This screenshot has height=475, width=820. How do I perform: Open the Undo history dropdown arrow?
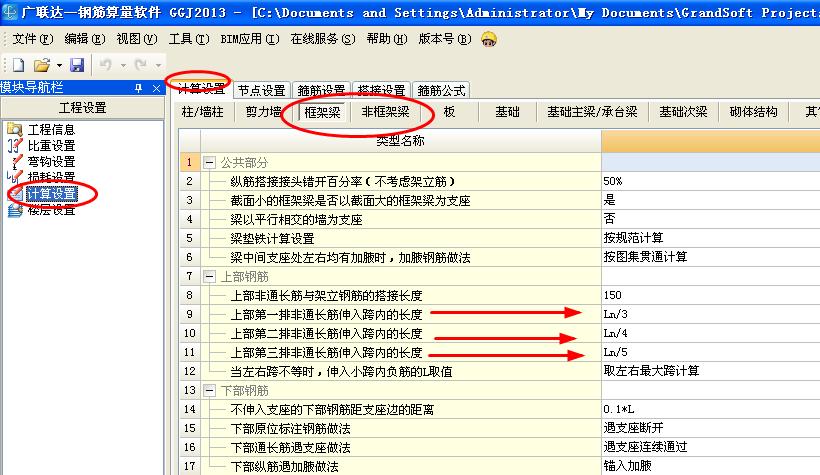123,65
